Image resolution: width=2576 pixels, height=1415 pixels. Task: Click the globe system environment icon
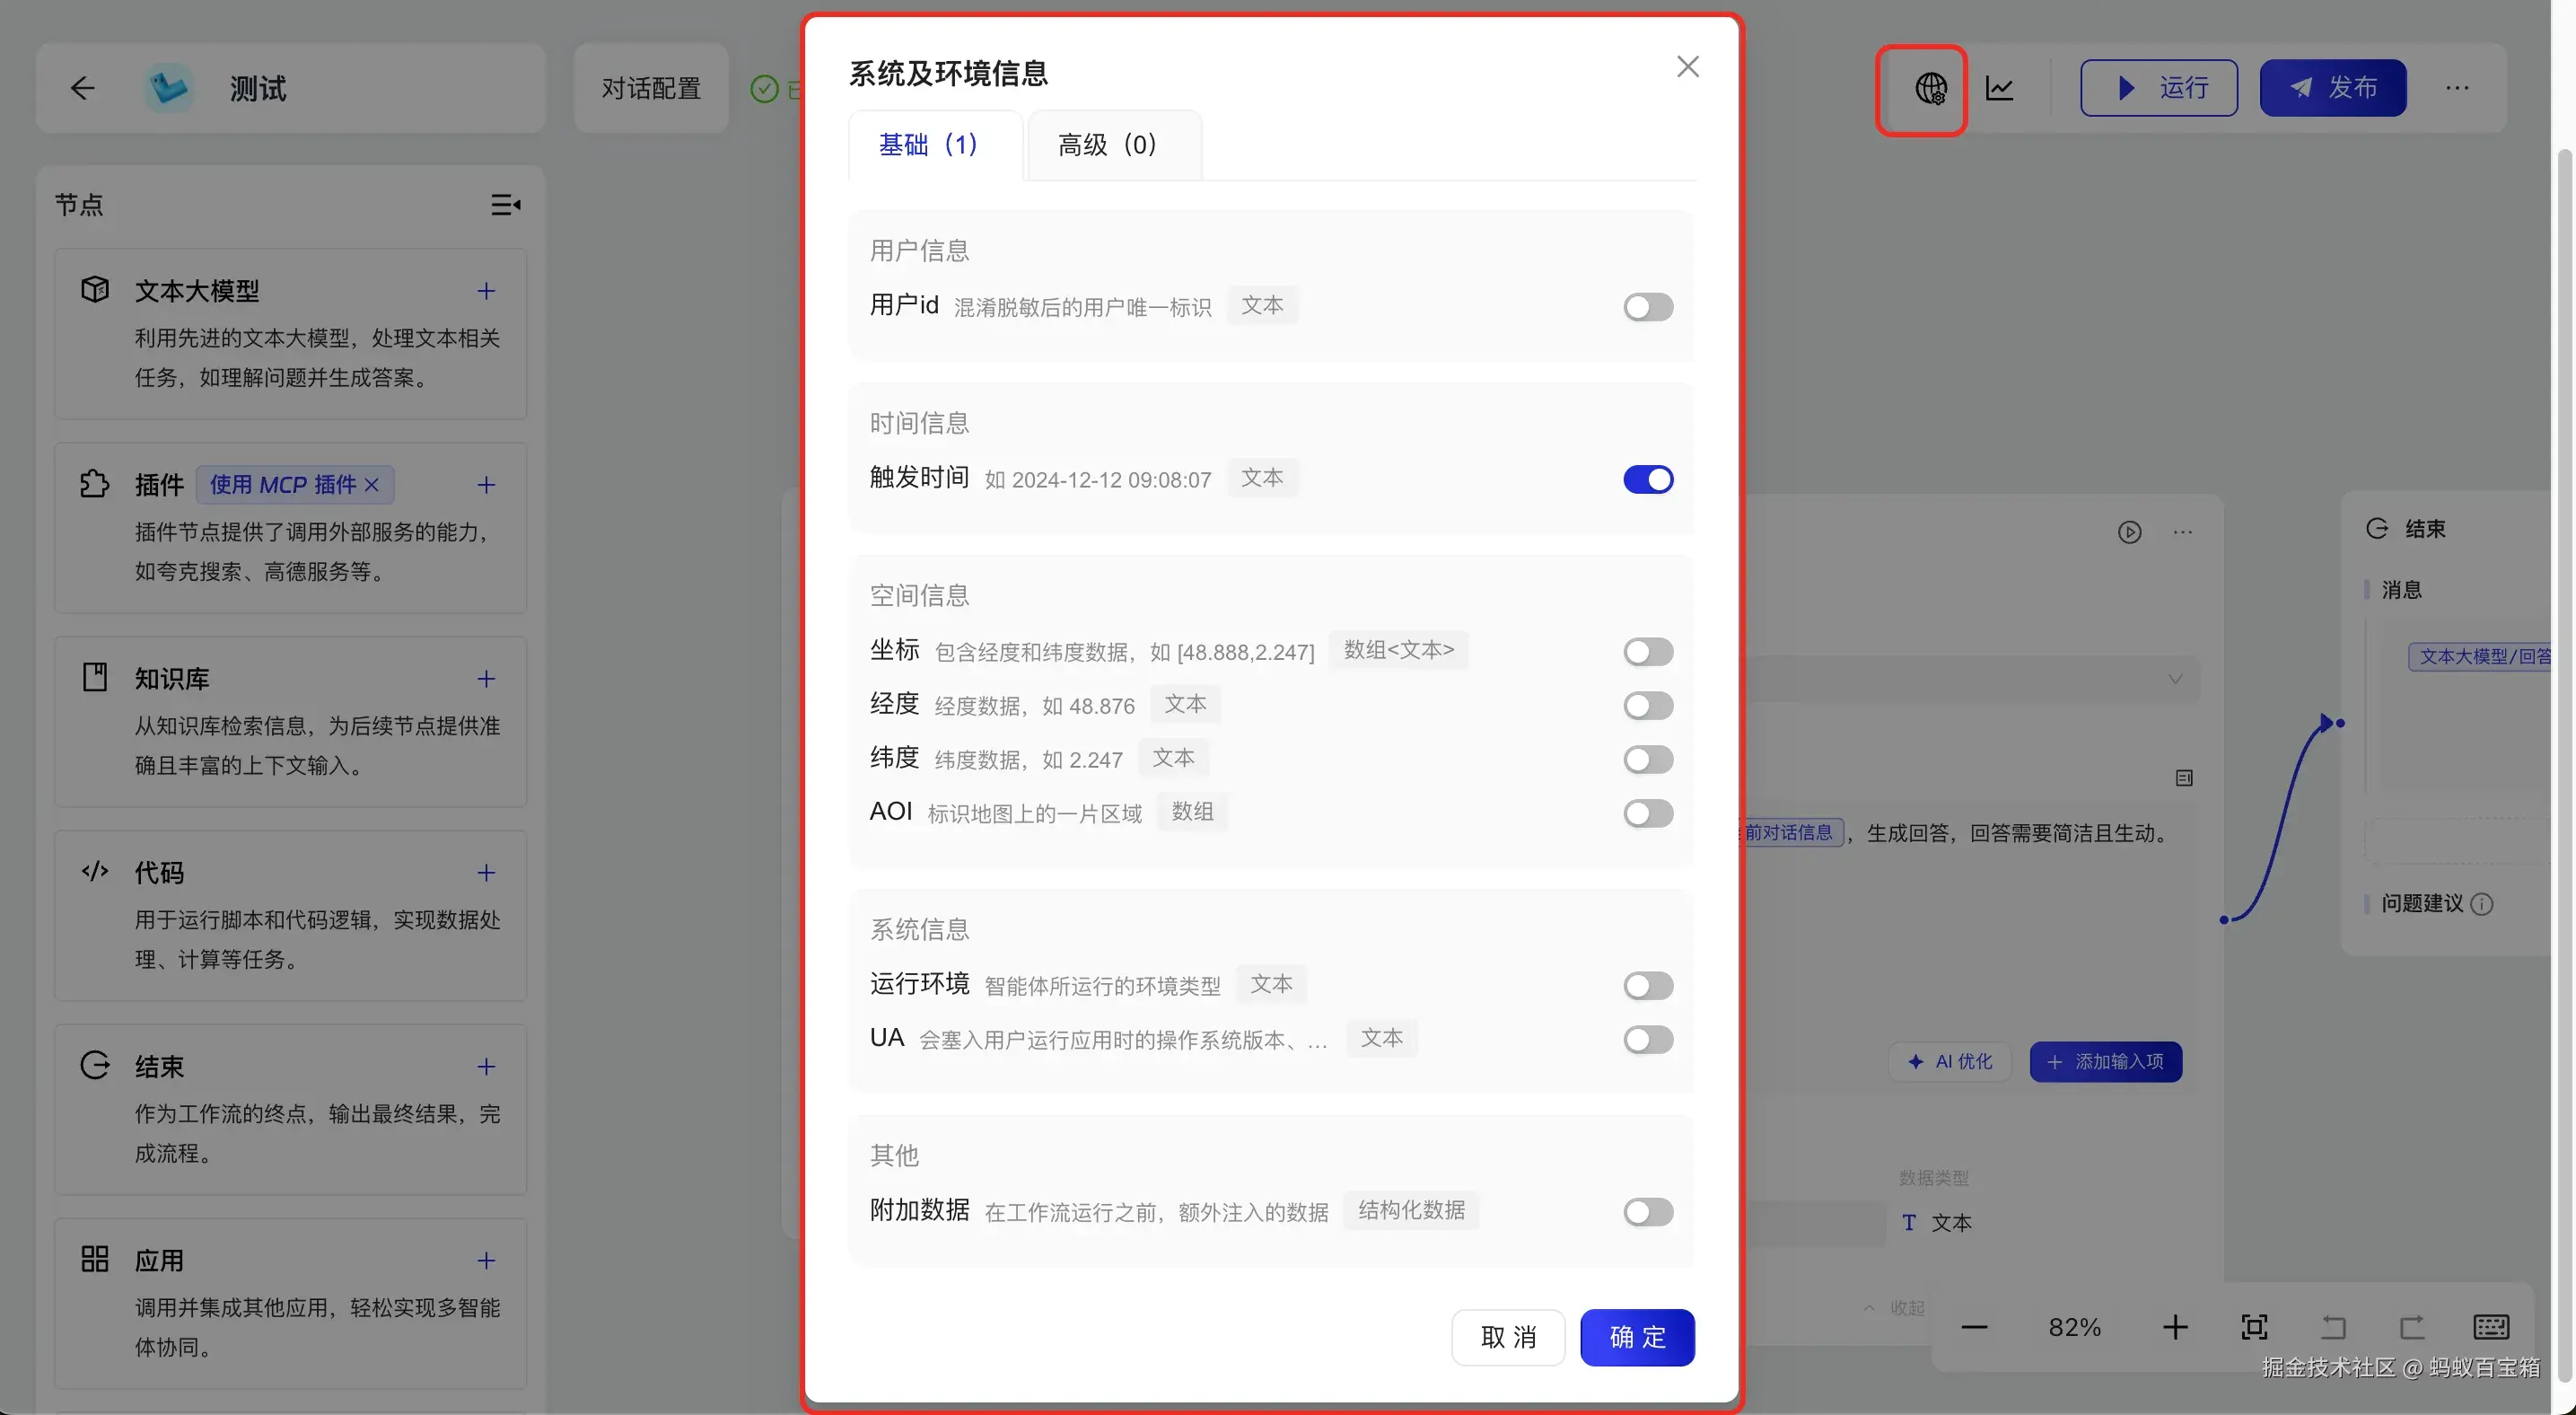pyautogui.click(x=1929, y=89)
